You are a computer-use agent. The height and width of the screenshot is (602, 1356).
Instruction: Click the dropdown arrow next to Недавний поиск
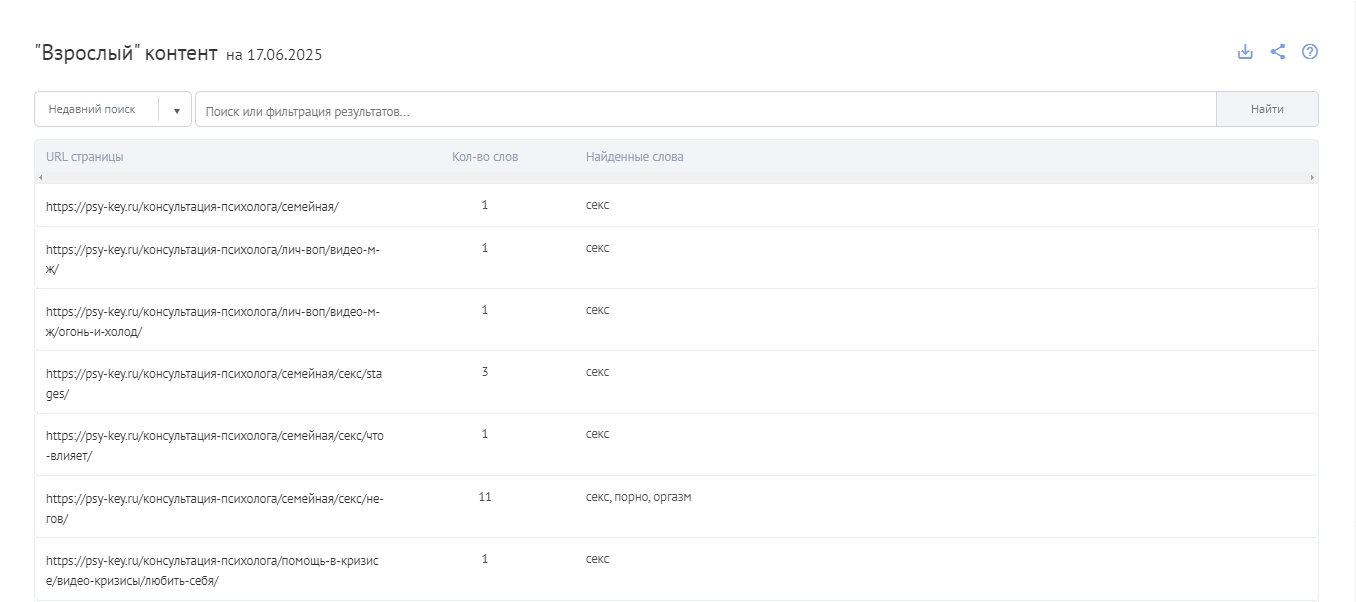pyautogui.click(x=176, y=110)
